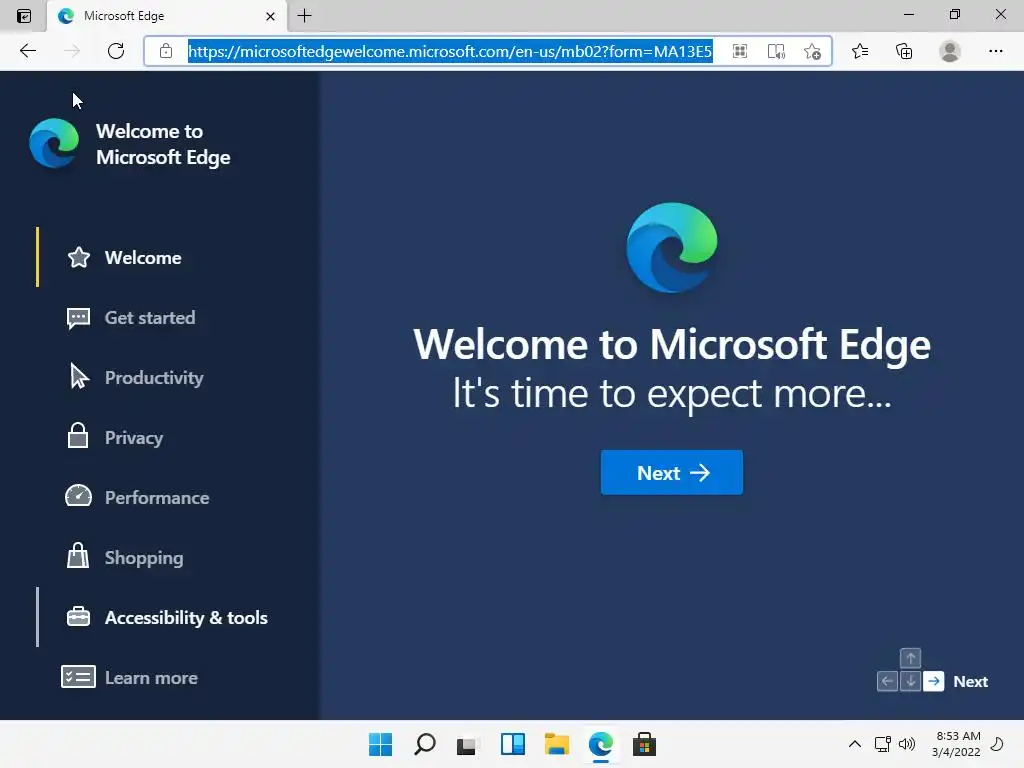Open the notifications moon icon
This screenshot has width=1024, height=768.
[x=997, y=744]
